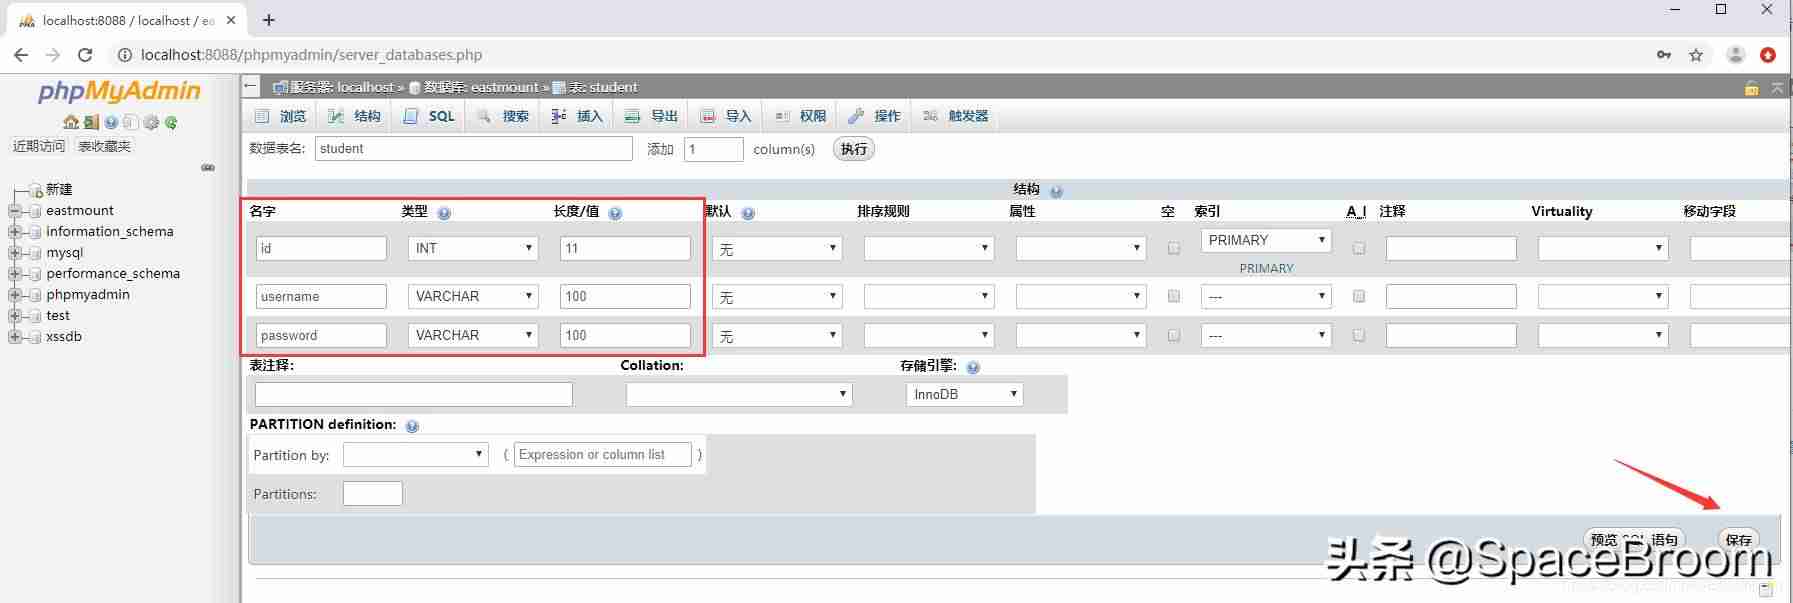Open the 浏览 tab
This screenshot has height=603, width=1793.
pos(281,116)
